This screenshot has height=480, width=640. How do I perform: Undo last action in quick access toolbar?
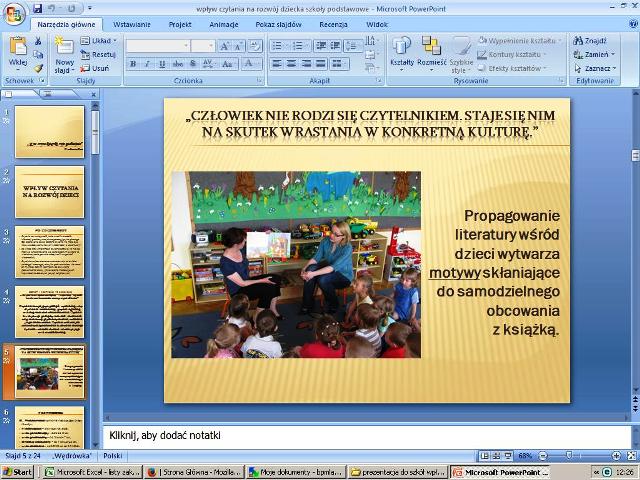52,8
